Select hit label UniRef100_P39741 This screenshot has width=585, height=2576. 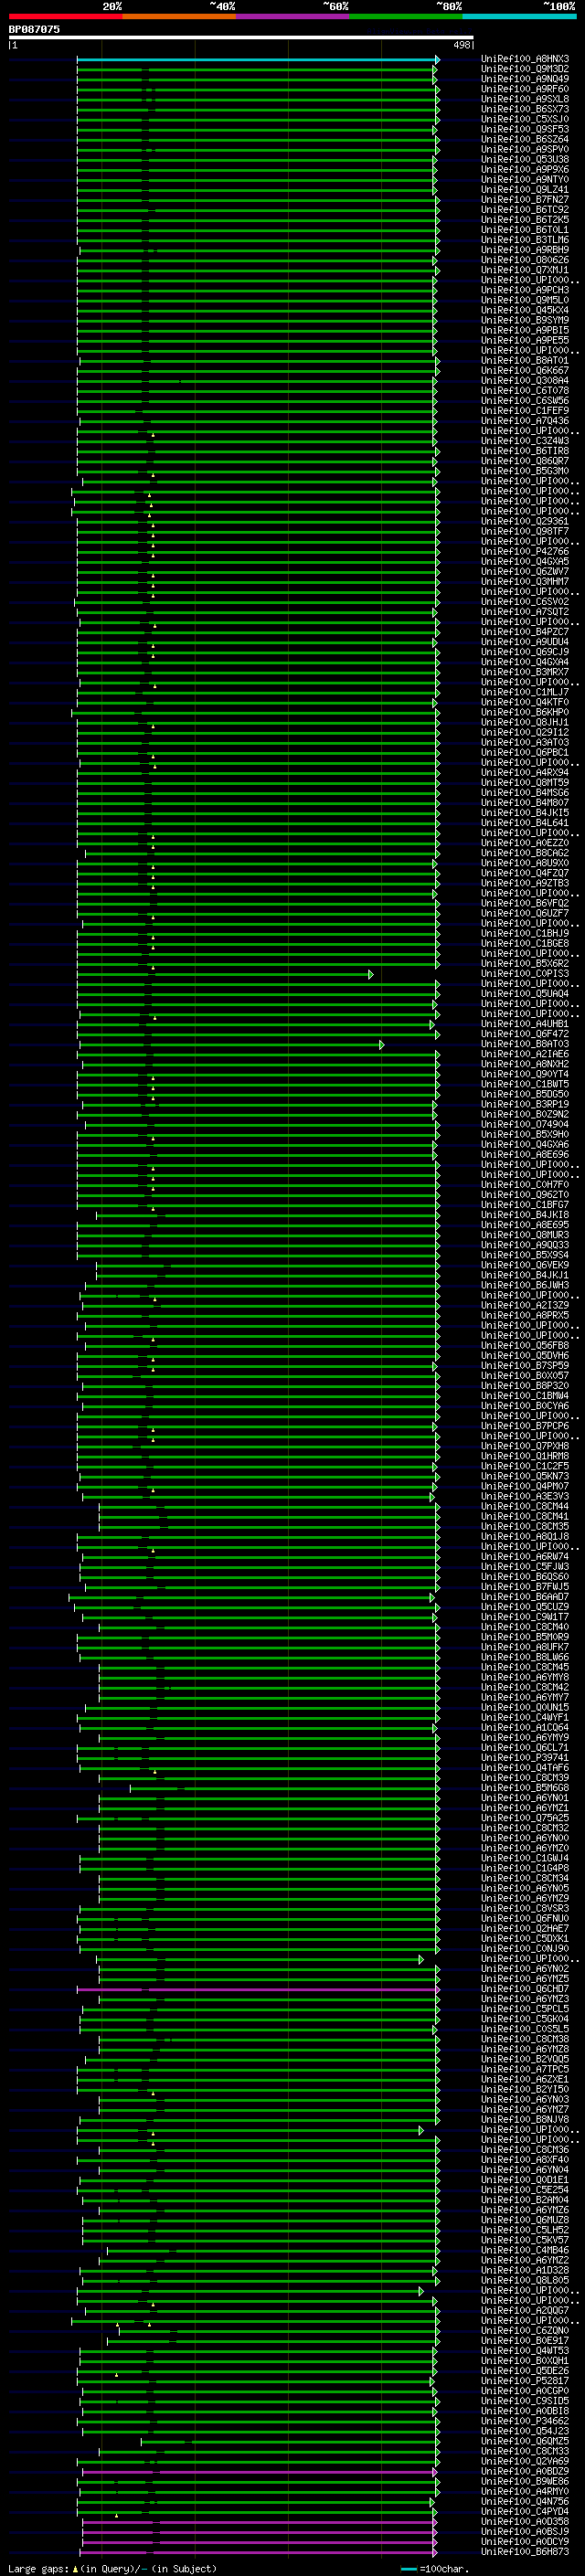pyautogui.click(x=525, y=1758)
